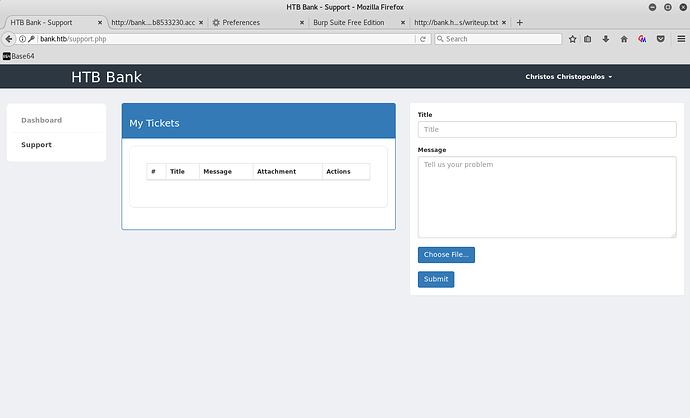Submit the support ticket
The width and height of the screenshot is (690, 418).
(436, 279)
